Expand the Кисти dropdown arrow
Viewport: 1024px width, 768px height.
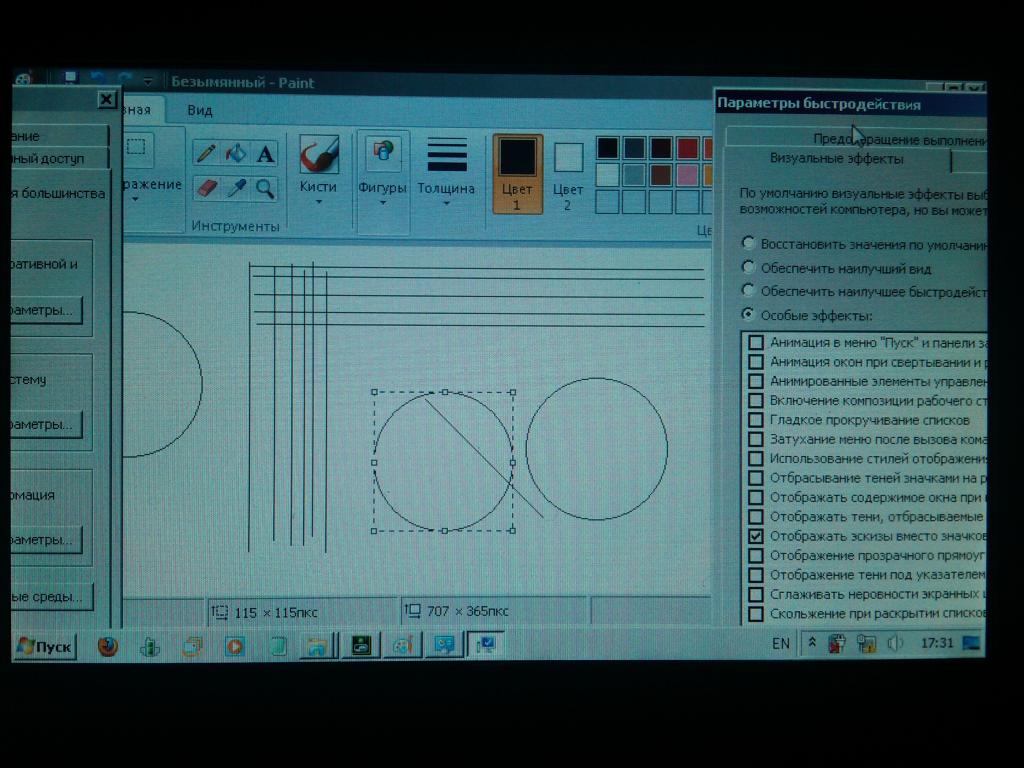click(x=319, y=202)
